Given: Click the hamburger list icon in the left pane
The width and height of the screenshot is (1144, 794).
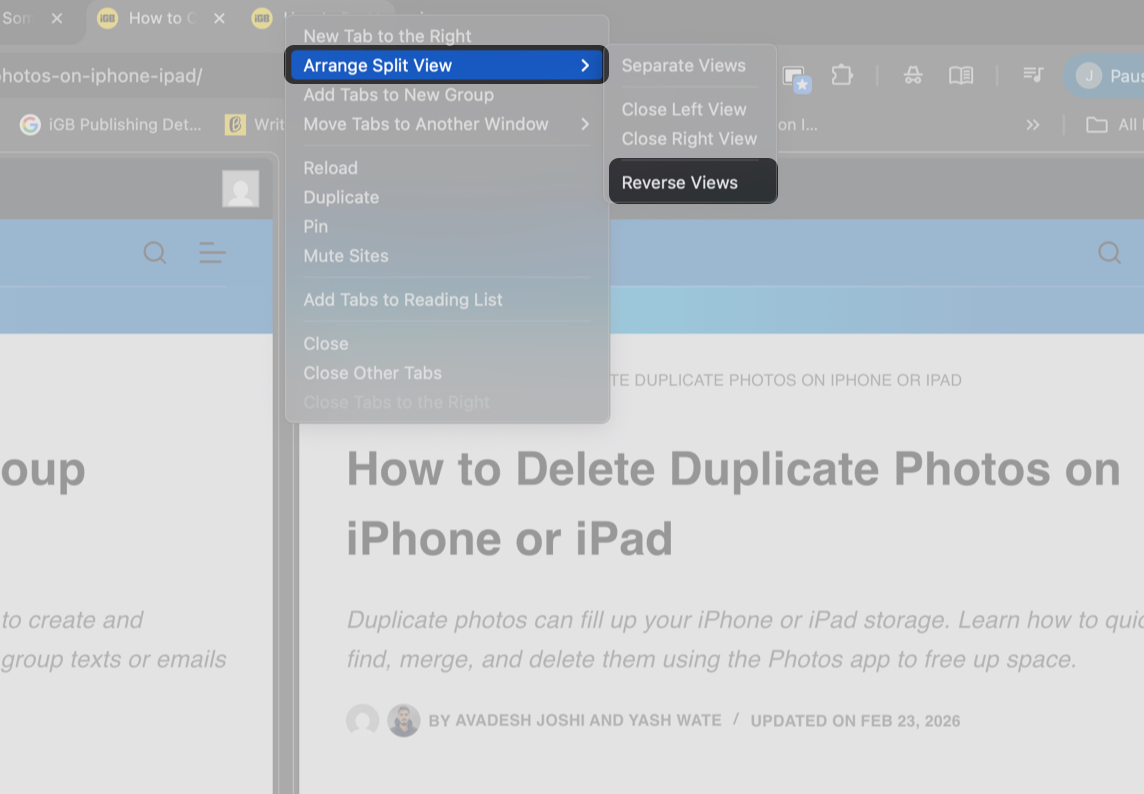Looking at the screenshot, I should [212, 253].
